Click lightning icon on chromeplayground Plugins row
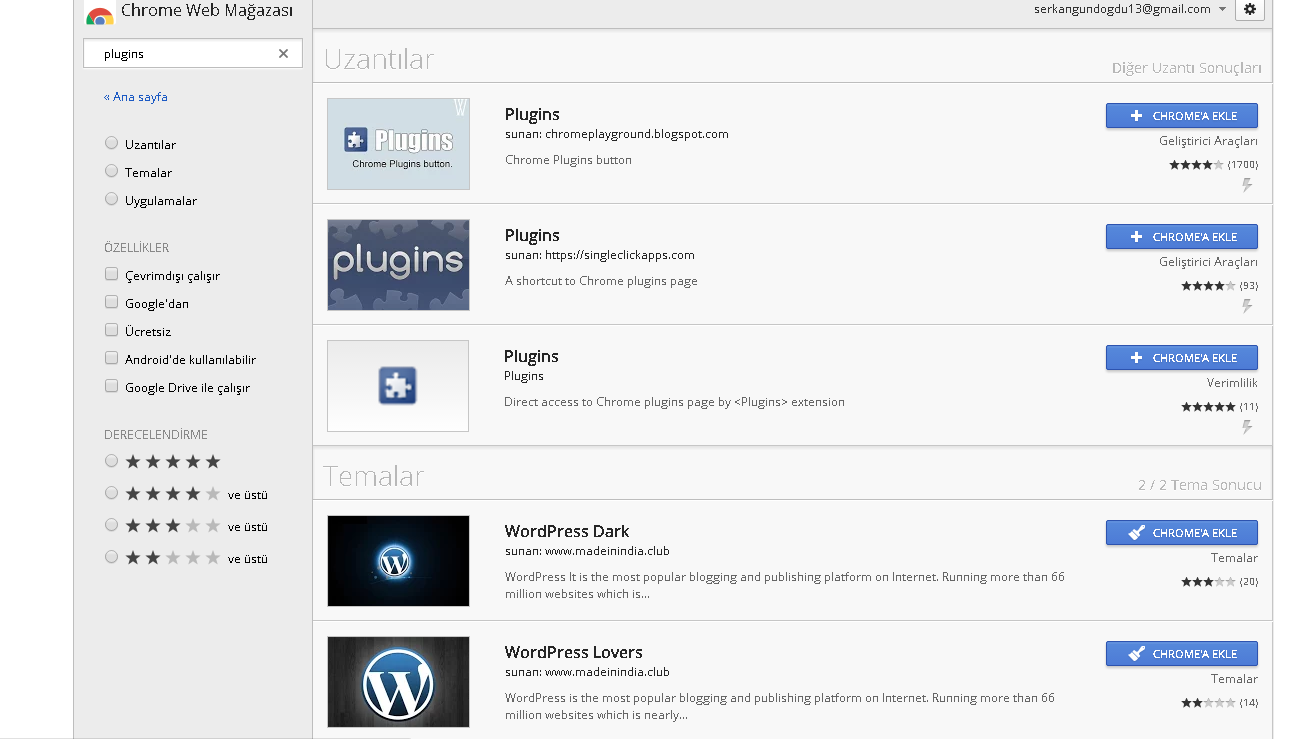The height and width of the screenshot is (739, 1313). click(x=1247, y=185)
